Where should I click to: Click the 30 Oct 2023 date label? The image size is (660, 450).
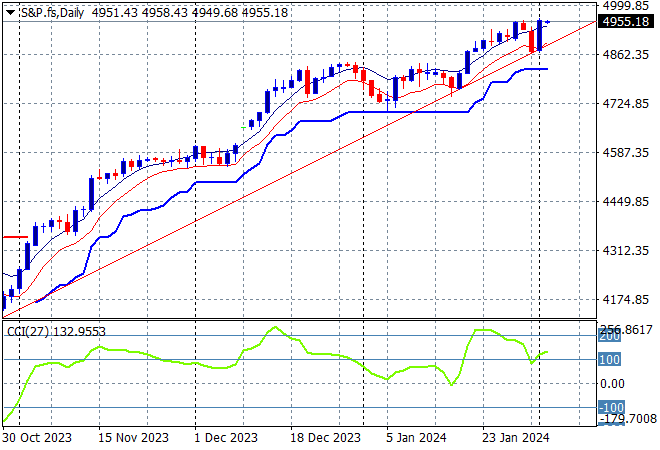[x=36, y=438]
